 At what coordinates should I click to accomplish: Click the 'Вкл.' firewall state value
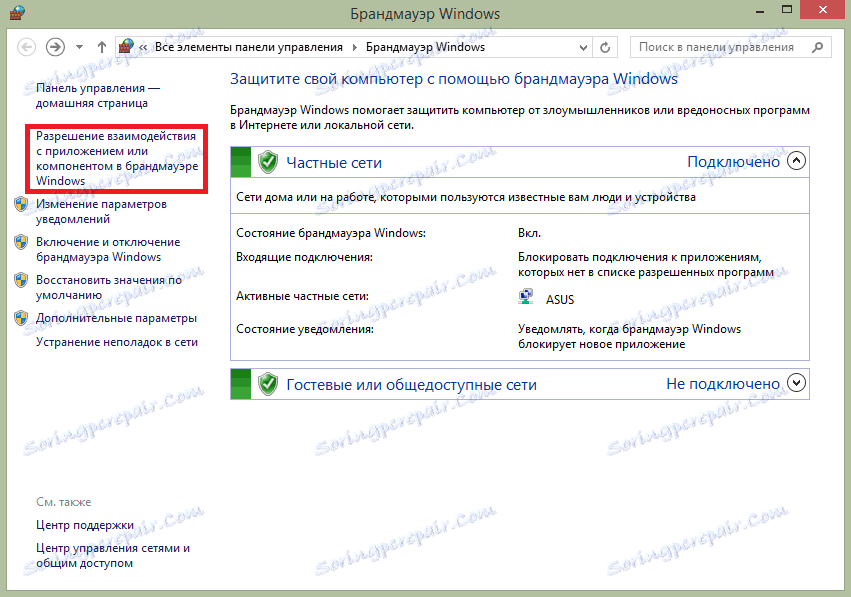[529, 233]
